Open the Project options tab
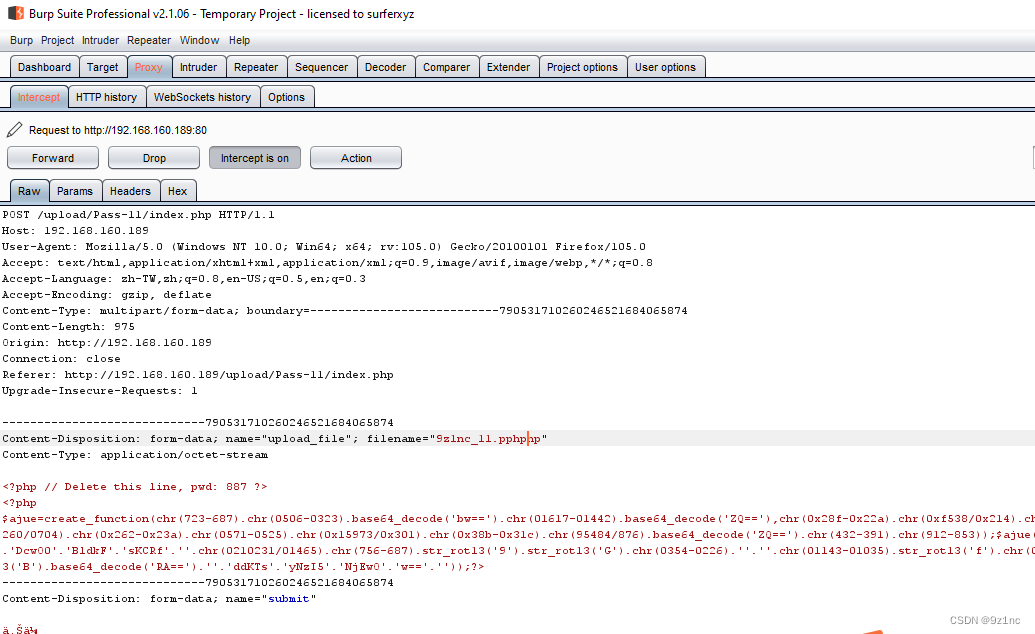 (582, 67)
